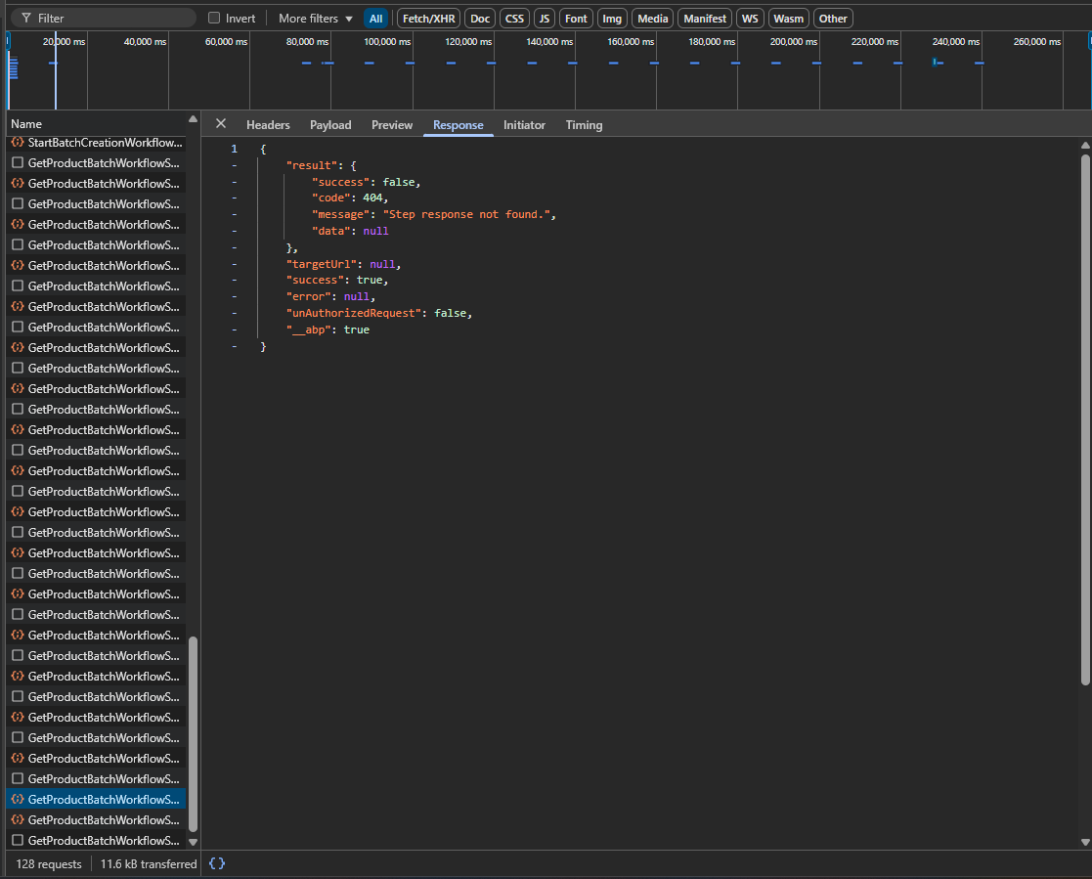Click the "result" key in the response

312,166
